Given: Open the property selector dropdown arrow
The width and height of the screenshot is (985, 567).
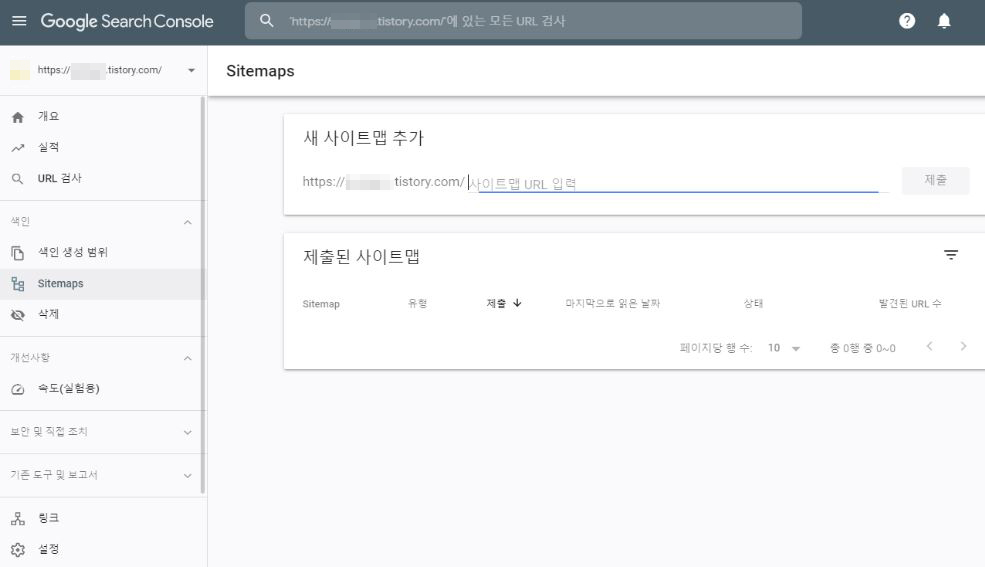Looking at the screenshot, I should pyautogui.click(x=191, y=70).
